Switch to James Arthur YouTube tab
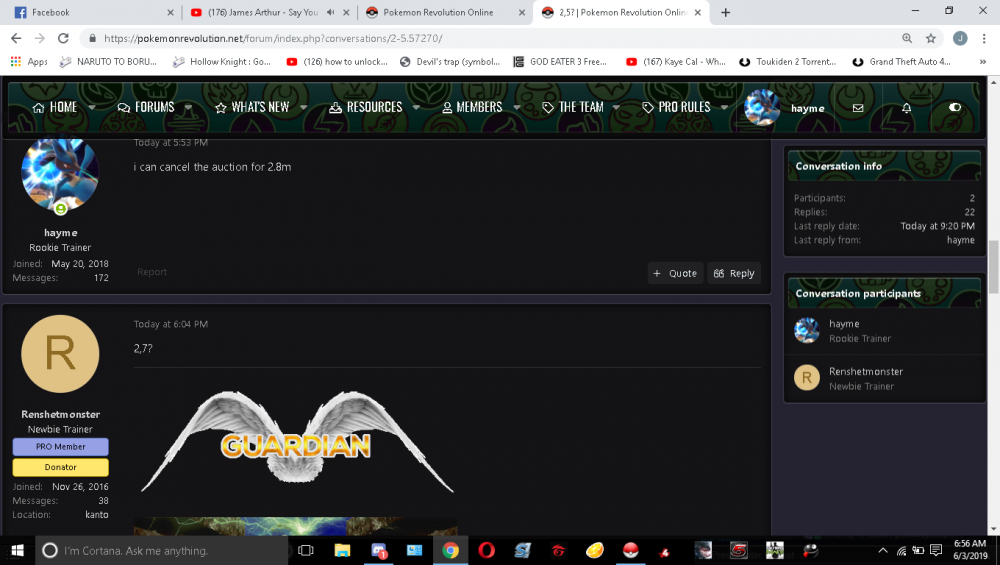Screen dimensions: 1000x565 point(263,12)
